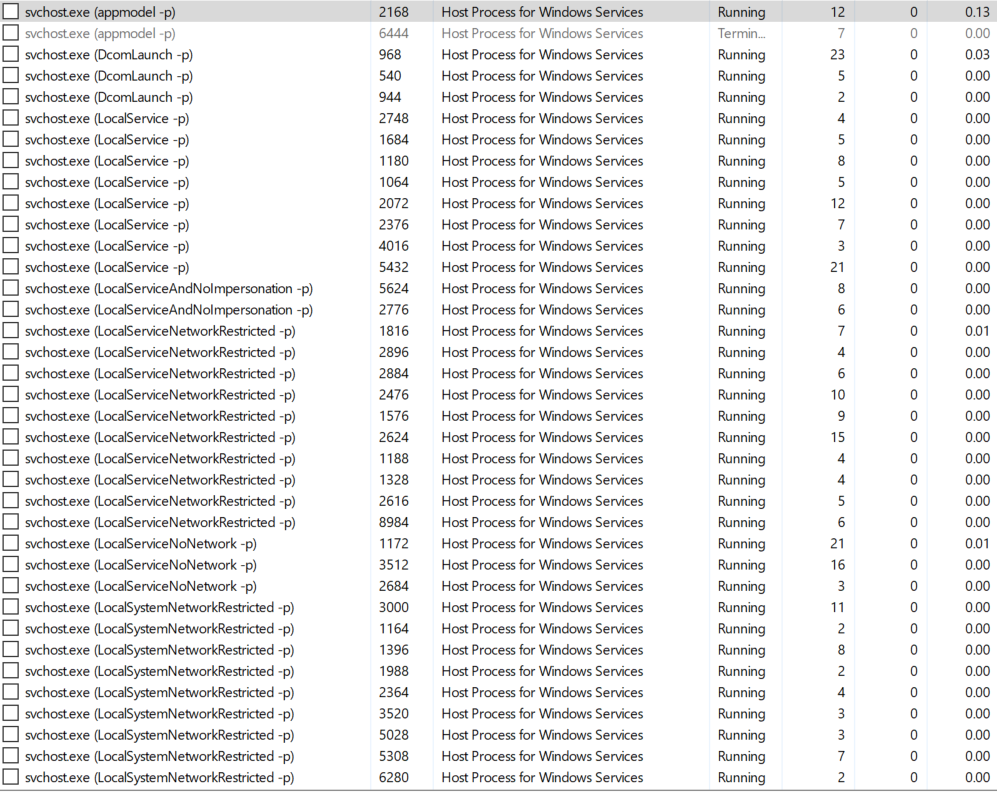Check the LocalService process with PID 2748
Screen dimensions: 997x792
pyautogui.click(x=10, y=118)
